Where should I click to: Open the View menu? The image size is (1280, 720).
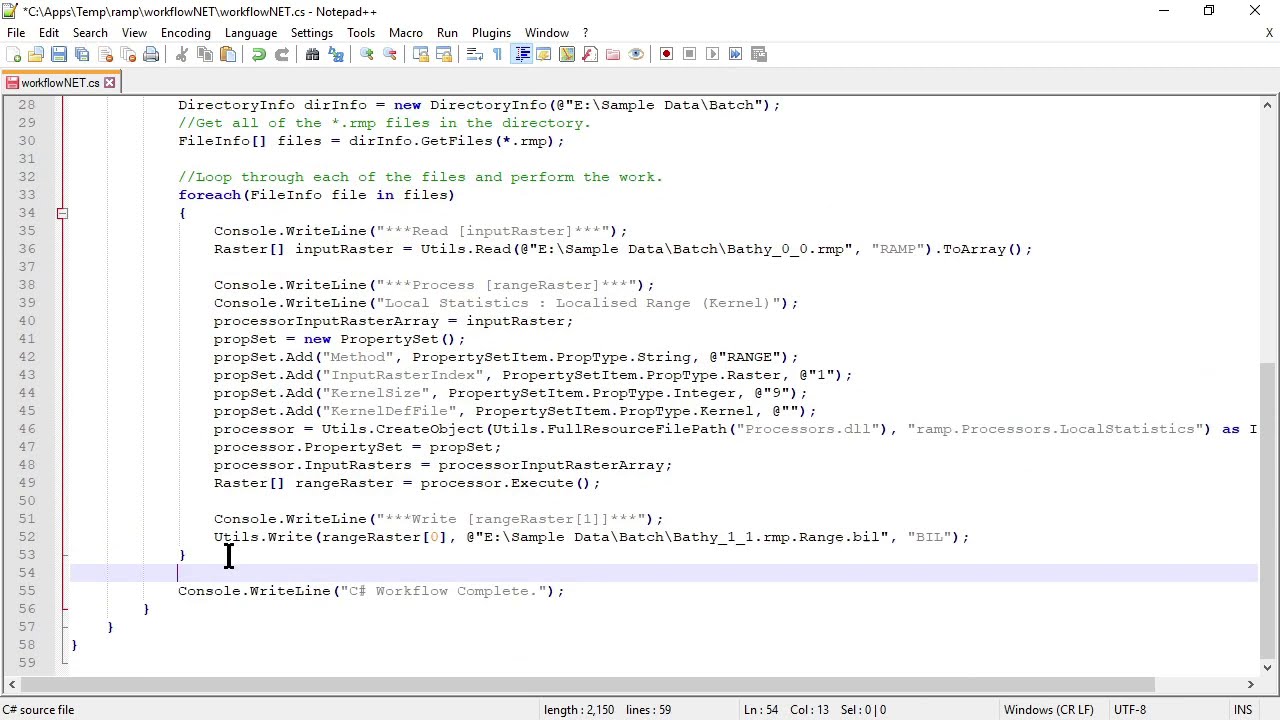tap(134, 33)
